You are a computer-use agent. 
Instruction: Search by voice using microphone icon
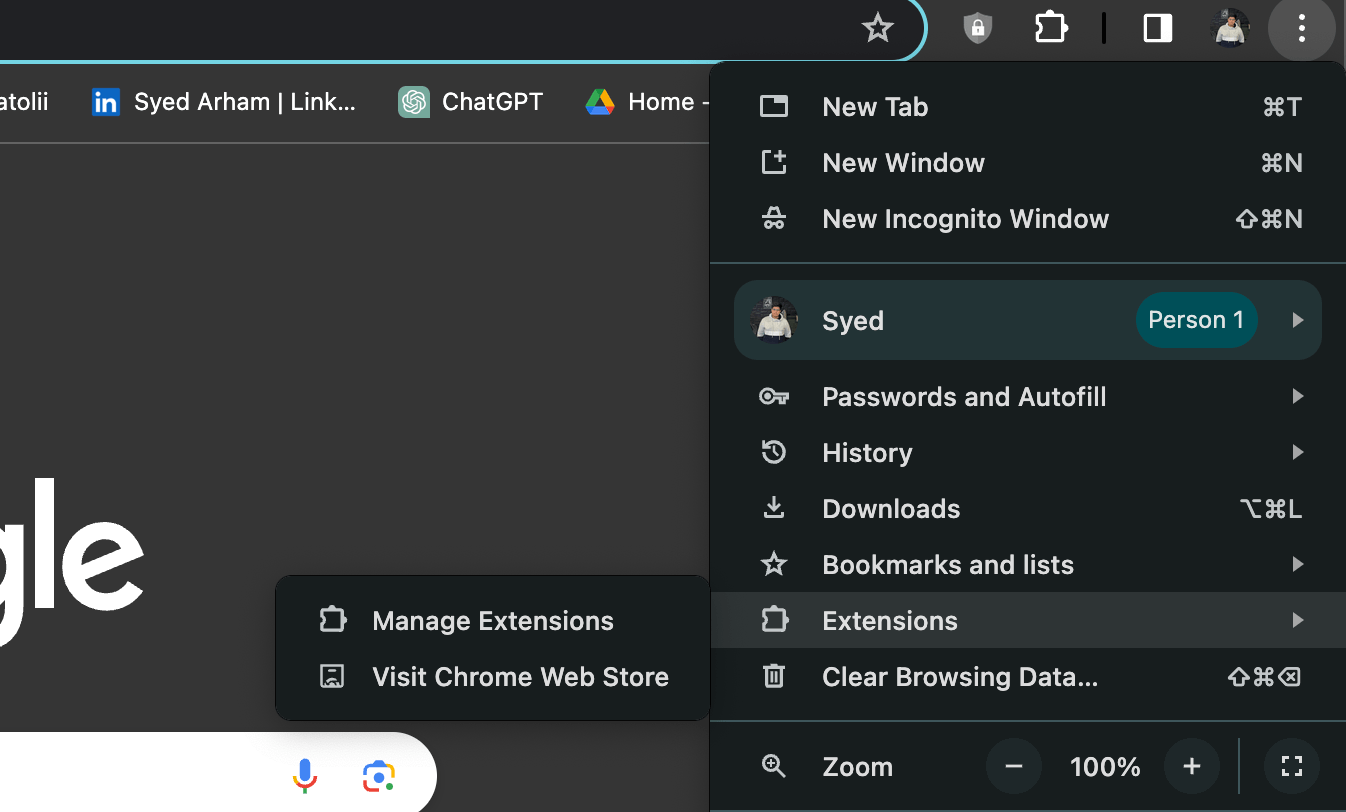pos(305,775)
